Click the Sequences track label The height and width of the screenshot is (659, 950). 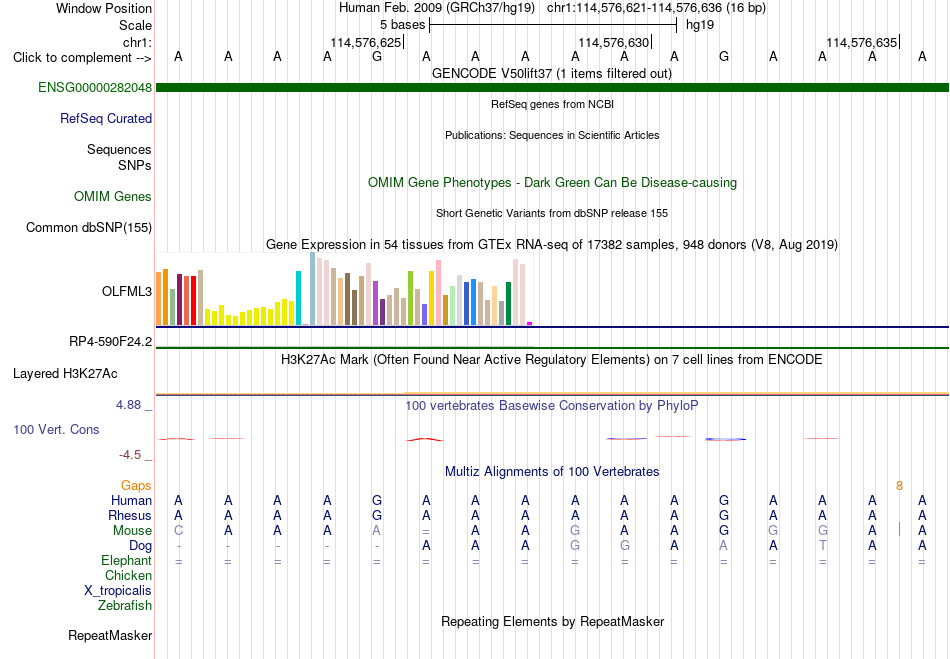click(119, 150)
